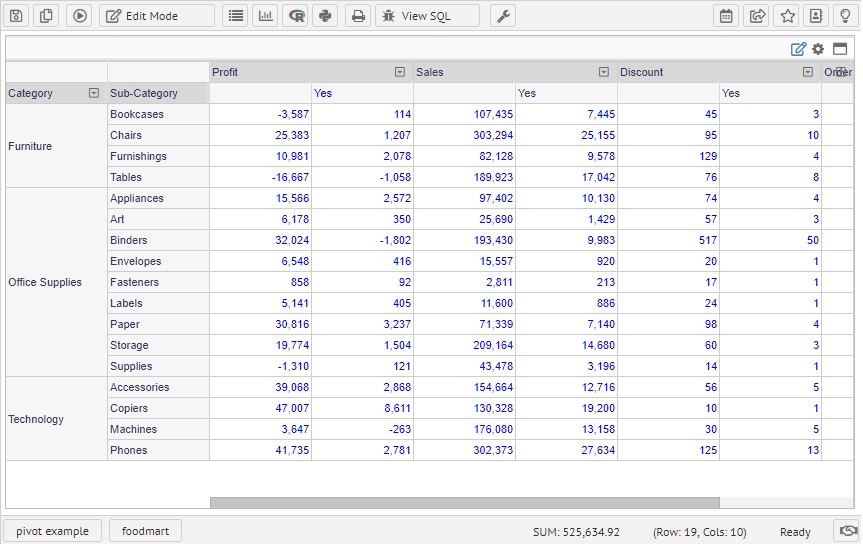The image size is (863, 544).
Task: Open the R script integration icon
Action: point(296,16)
